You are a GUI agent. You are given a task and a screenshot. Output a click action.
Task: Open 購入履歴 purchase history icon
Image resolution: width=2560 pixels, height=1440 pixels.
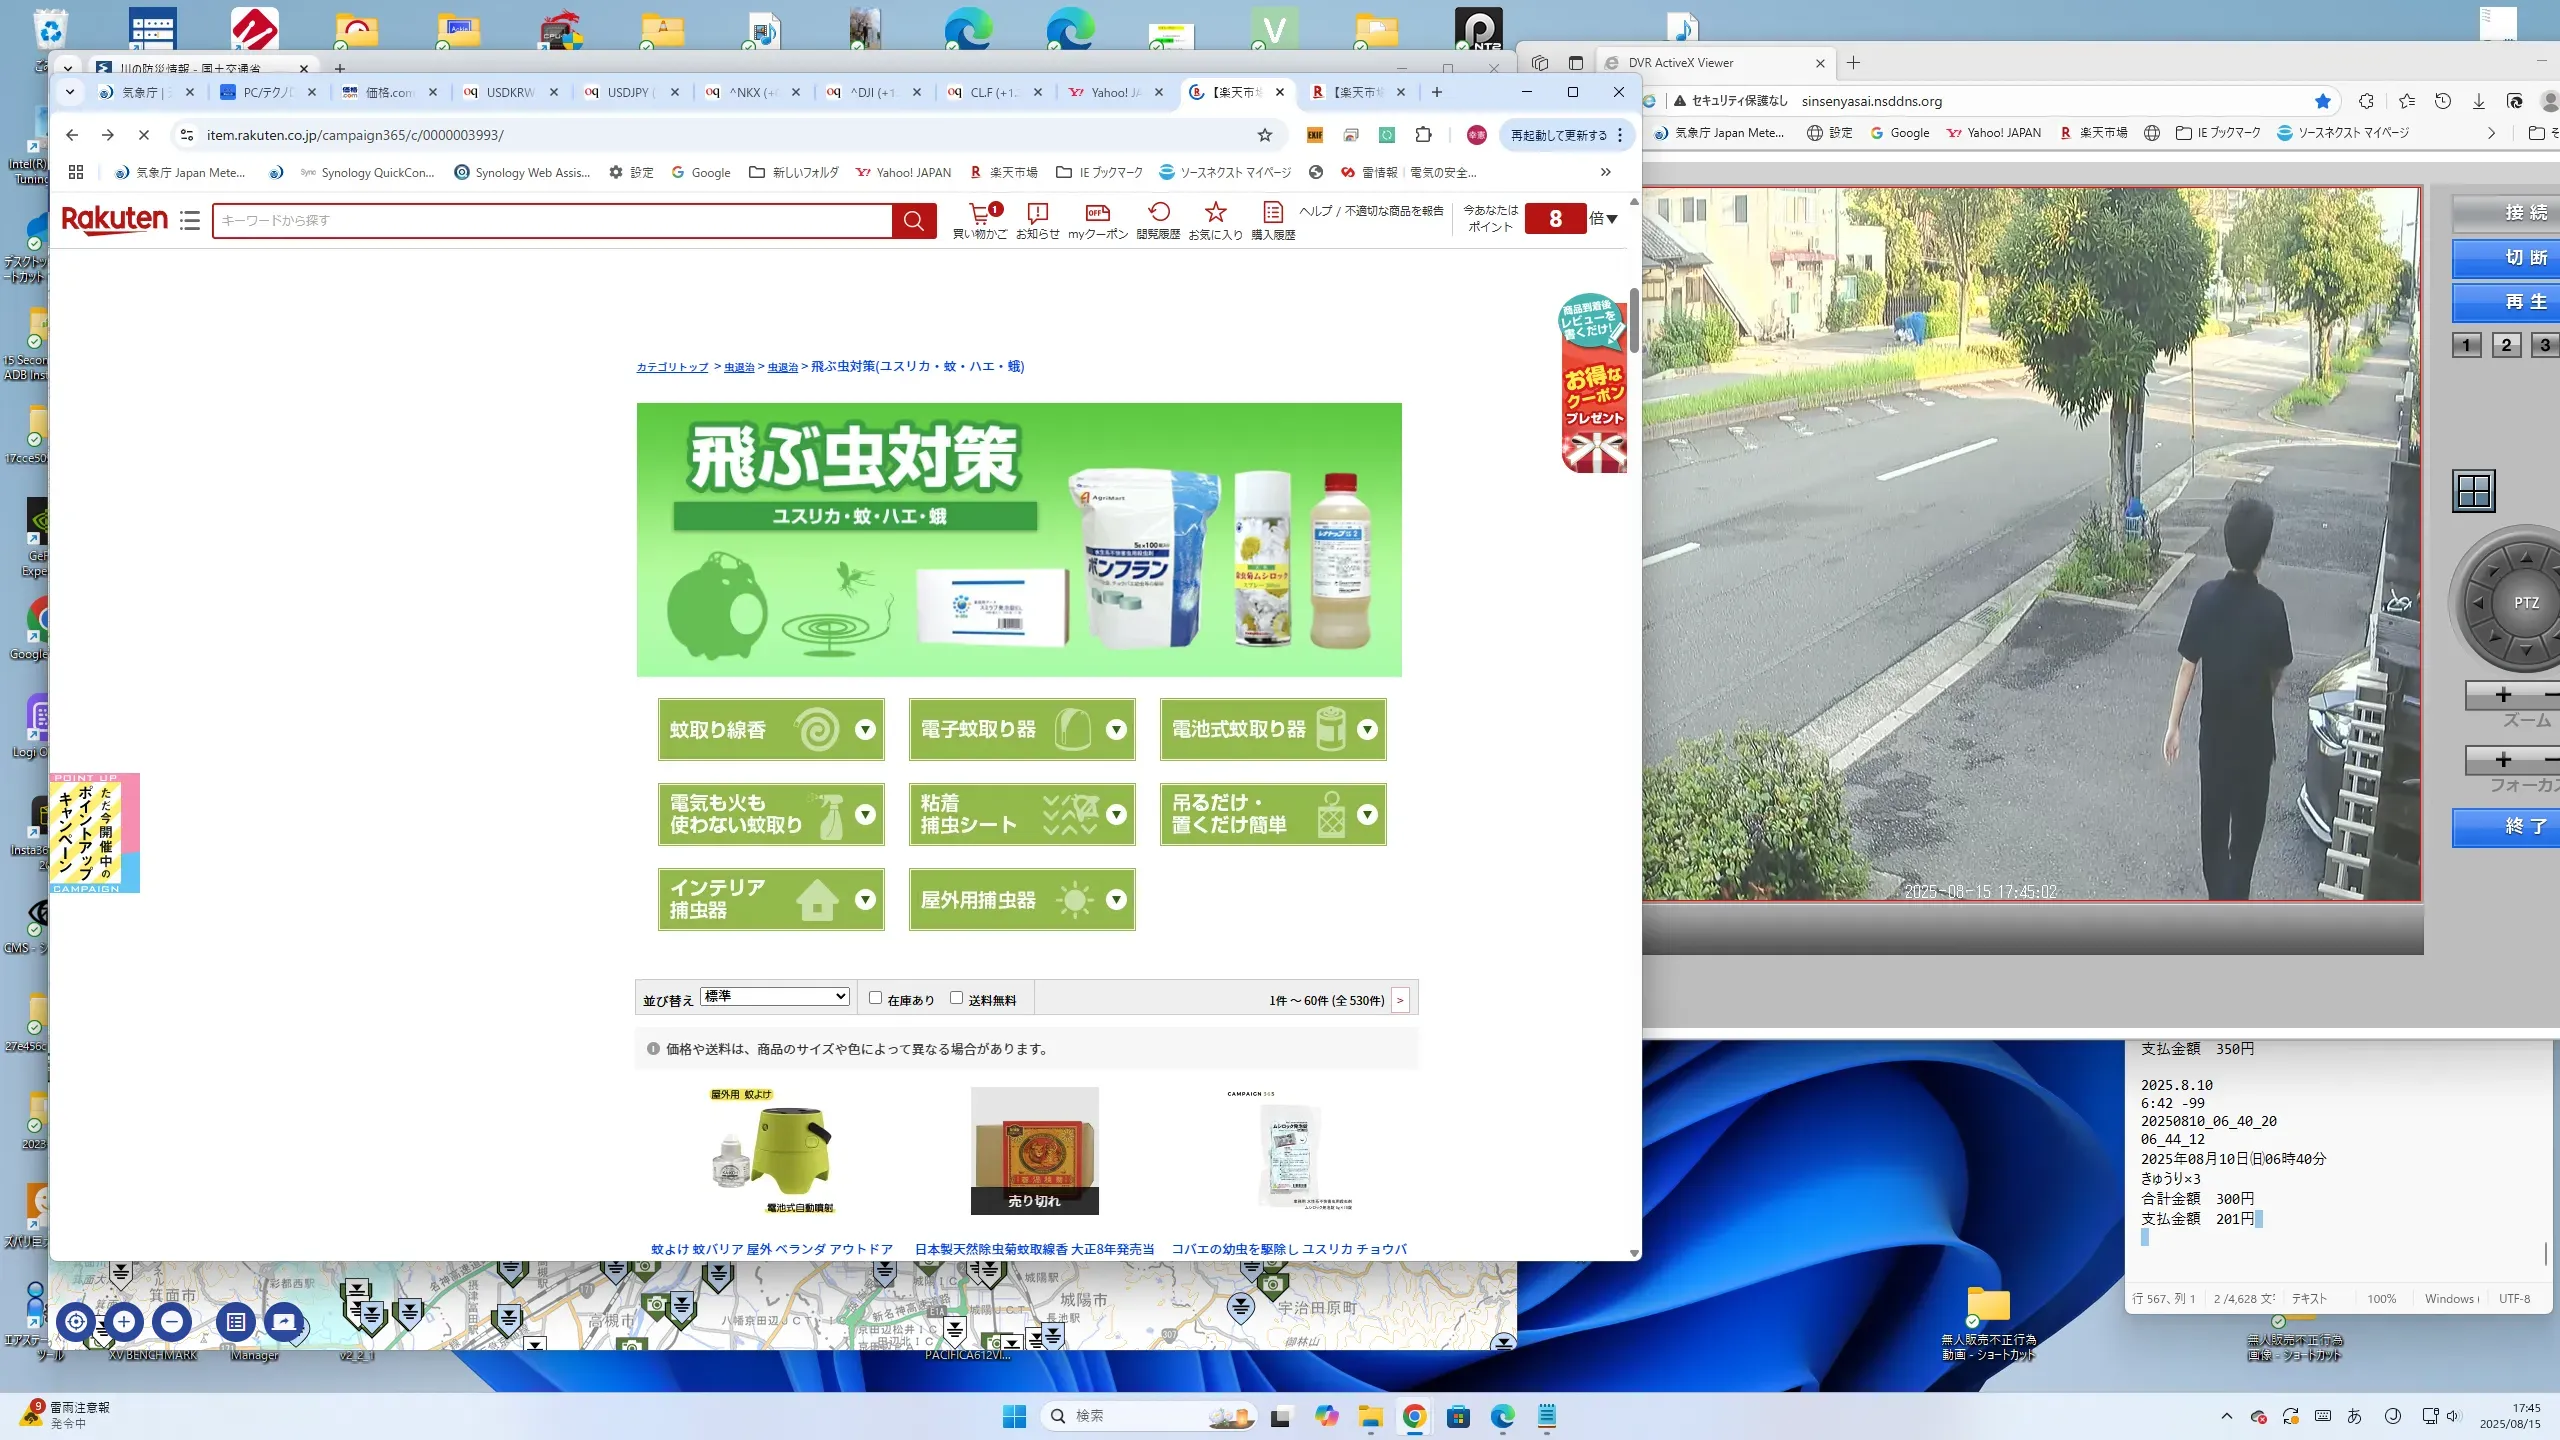pos(1272,213)
